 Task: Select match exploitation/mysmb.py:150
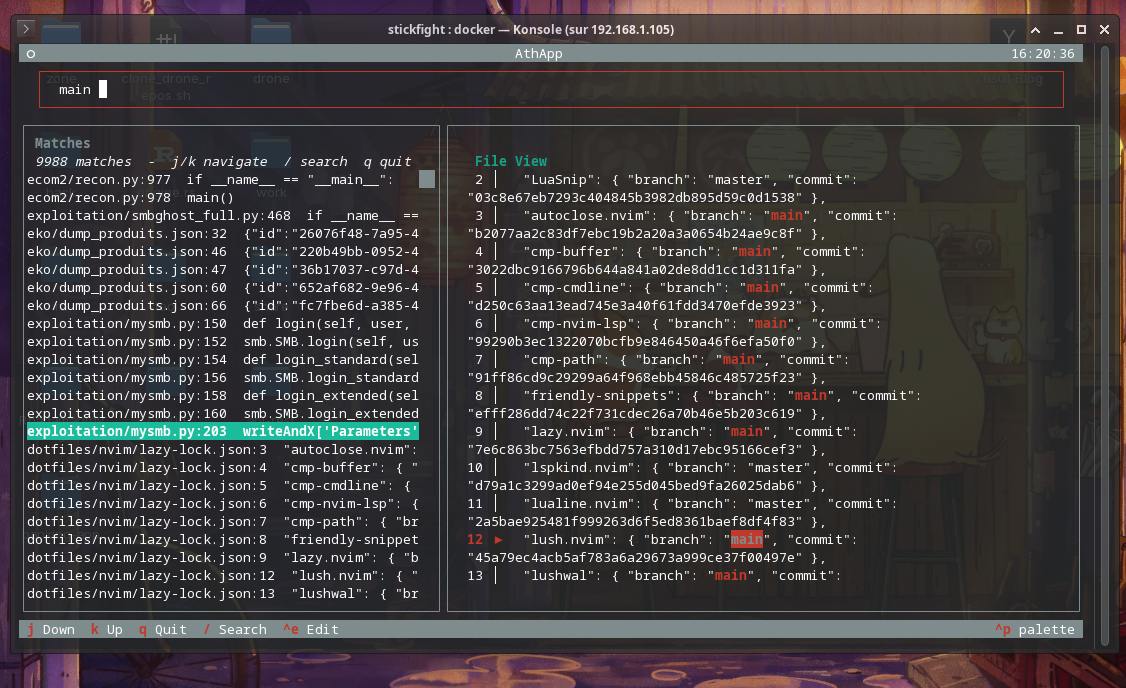coord(223,323)
